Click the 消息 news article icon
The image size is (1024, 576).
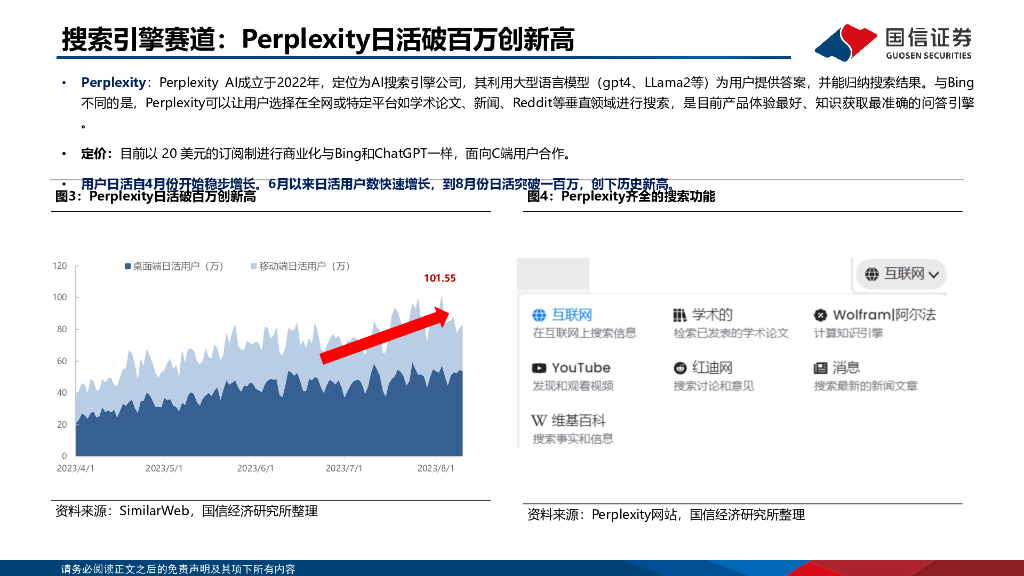click(x=820, y=368)
